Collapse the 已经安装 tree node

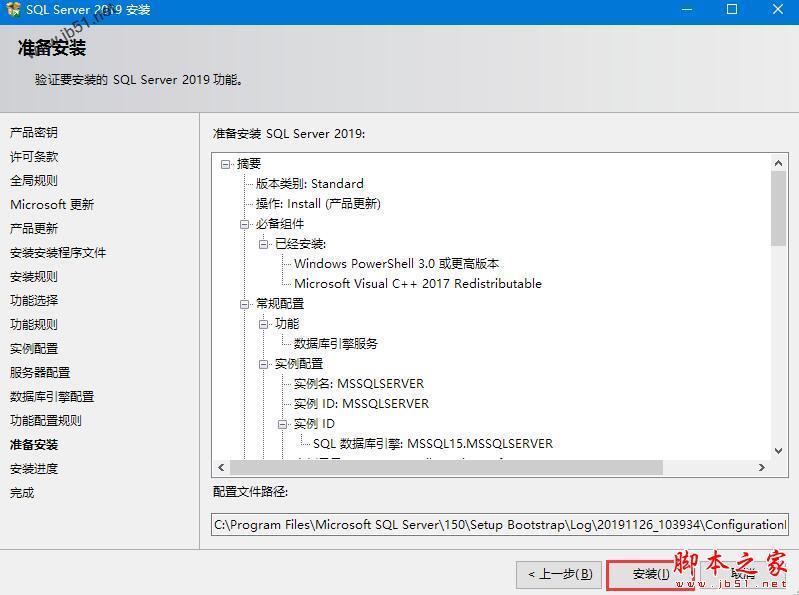pos(263,244)
